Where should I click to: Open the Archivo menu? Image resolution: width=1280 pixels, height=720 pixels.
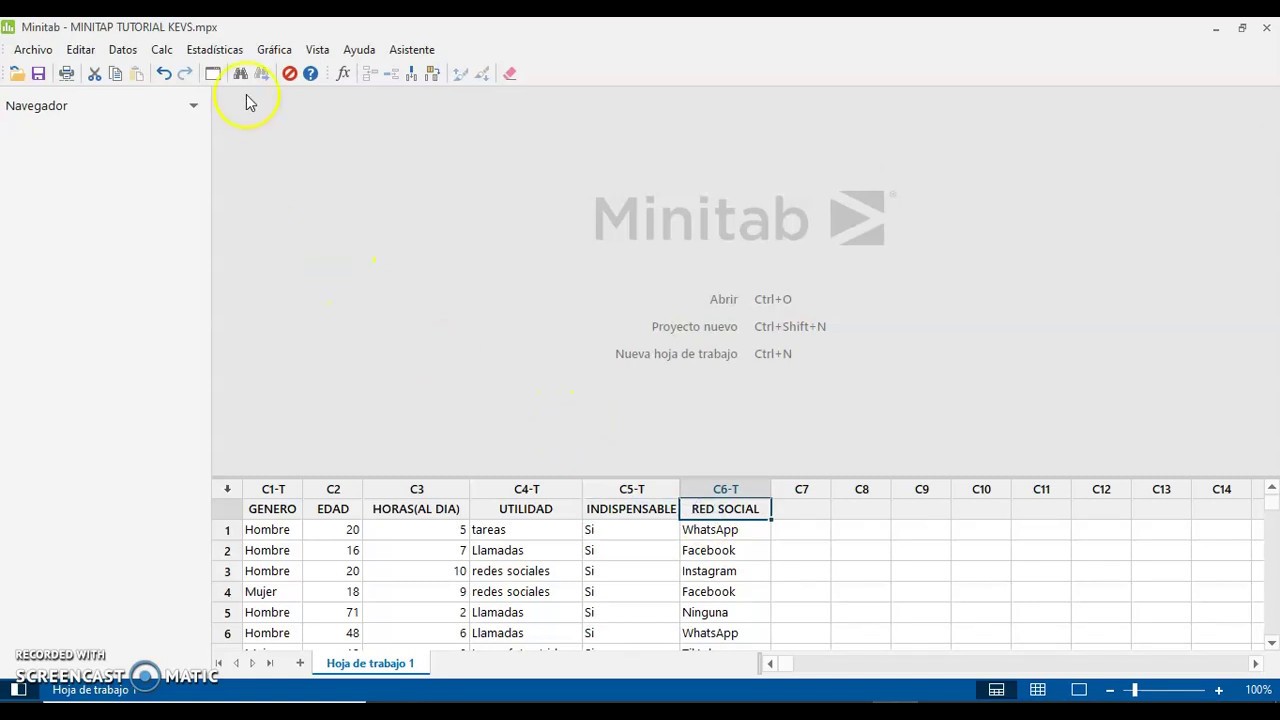[33, 50]
